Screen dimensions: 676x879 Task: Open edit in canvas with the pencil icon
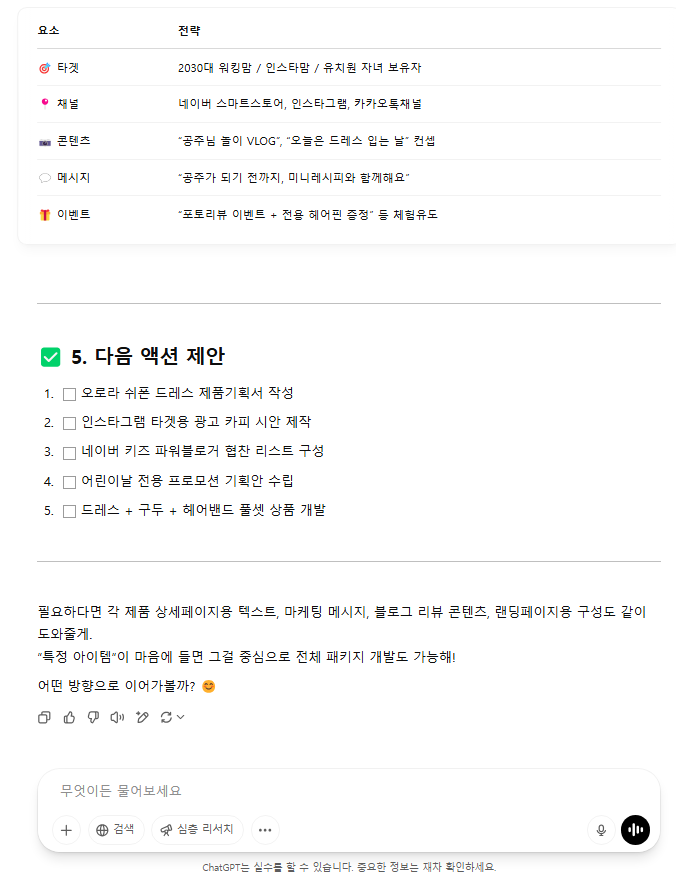click(x=142, y=717)
